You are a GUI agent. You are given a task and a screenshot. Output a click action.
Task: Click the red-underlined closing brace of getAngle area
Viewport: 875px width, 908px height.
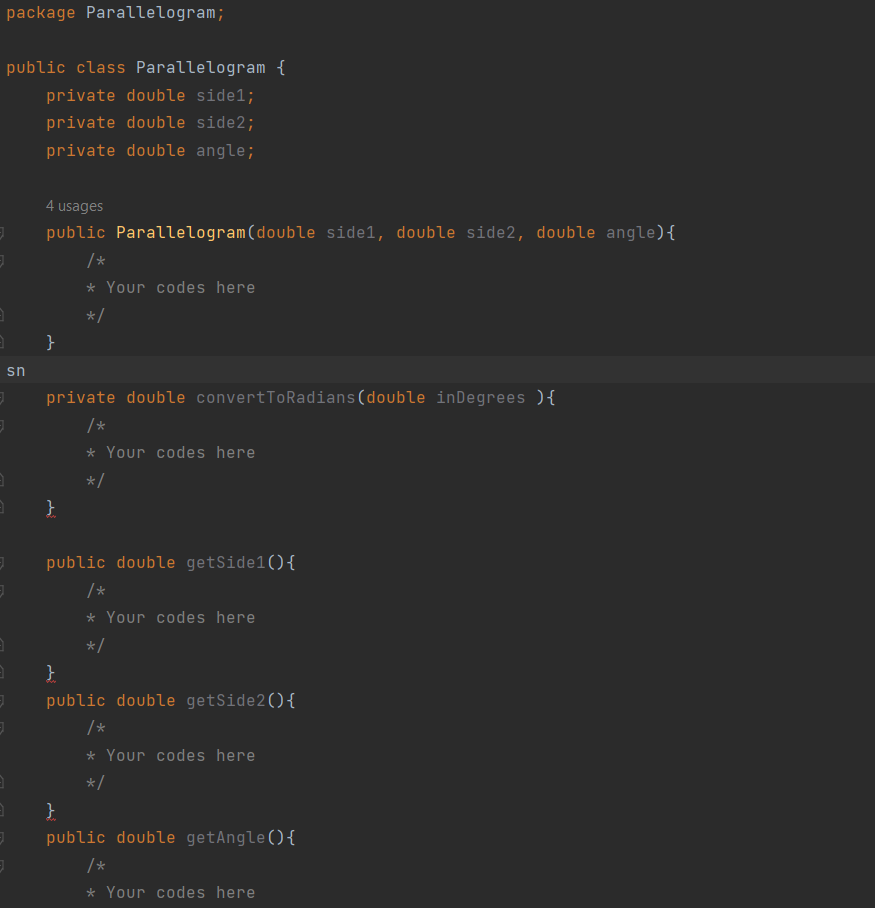click(x=51, y=810)
